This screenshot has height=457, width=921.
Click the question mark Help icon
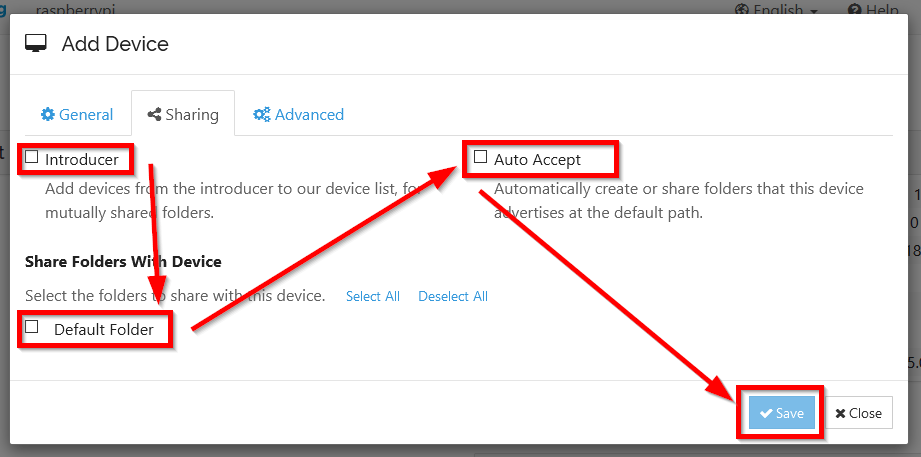tap(854, 9)
